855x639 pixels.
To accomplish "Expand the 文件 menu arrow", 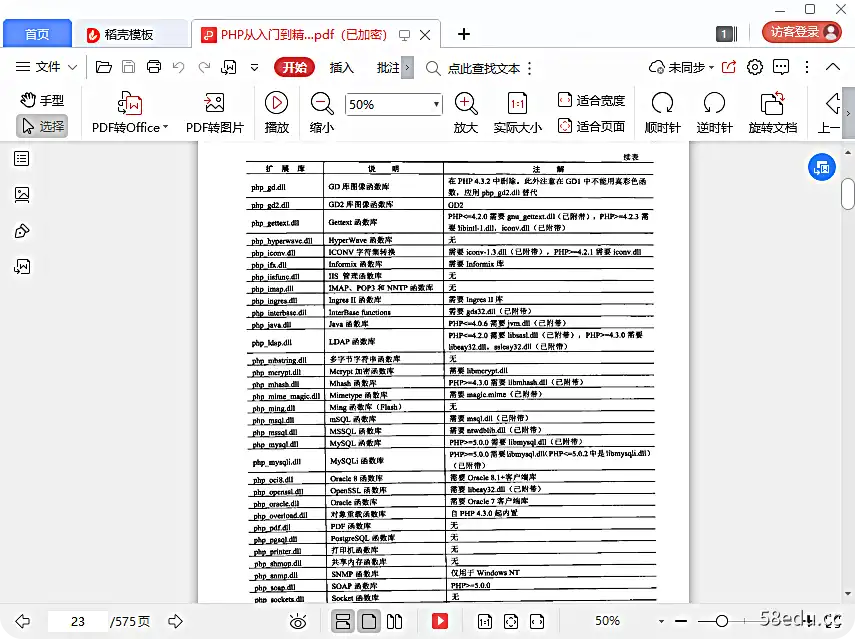I will coord(73,68).
